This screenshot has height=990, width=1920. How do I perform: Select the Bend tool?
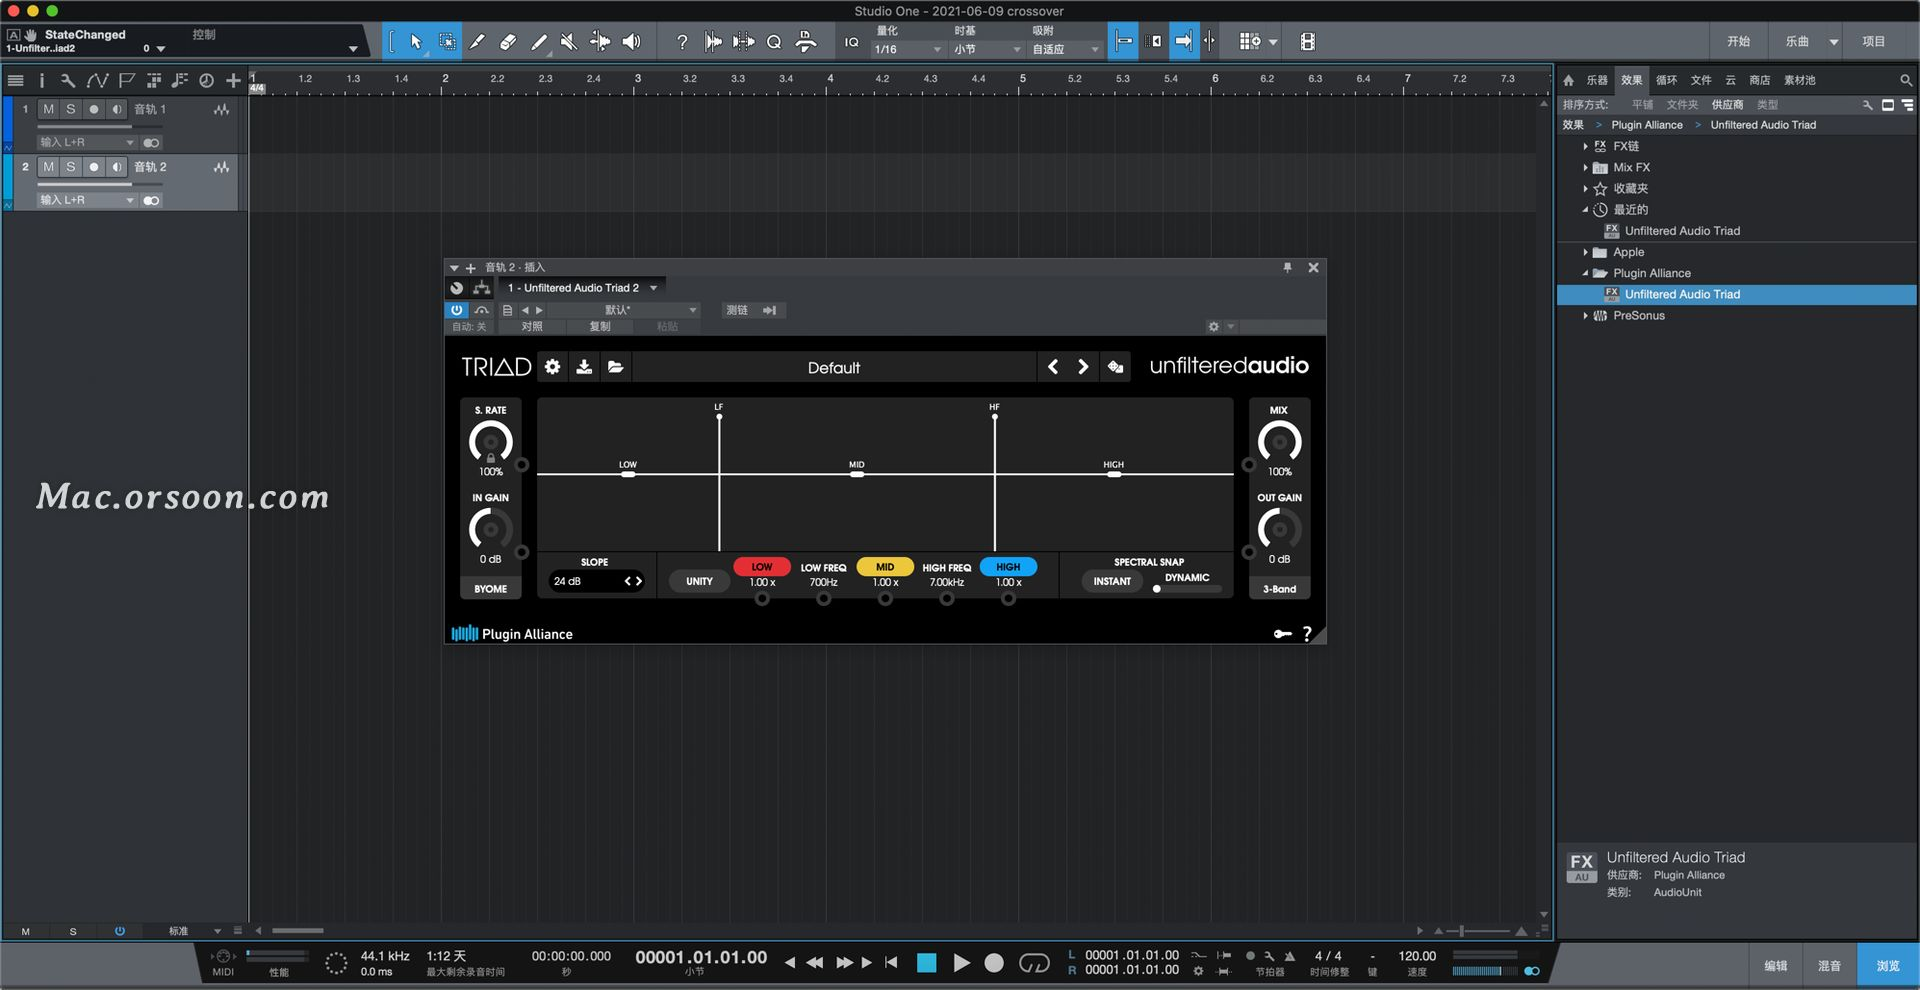click(600, 42)
